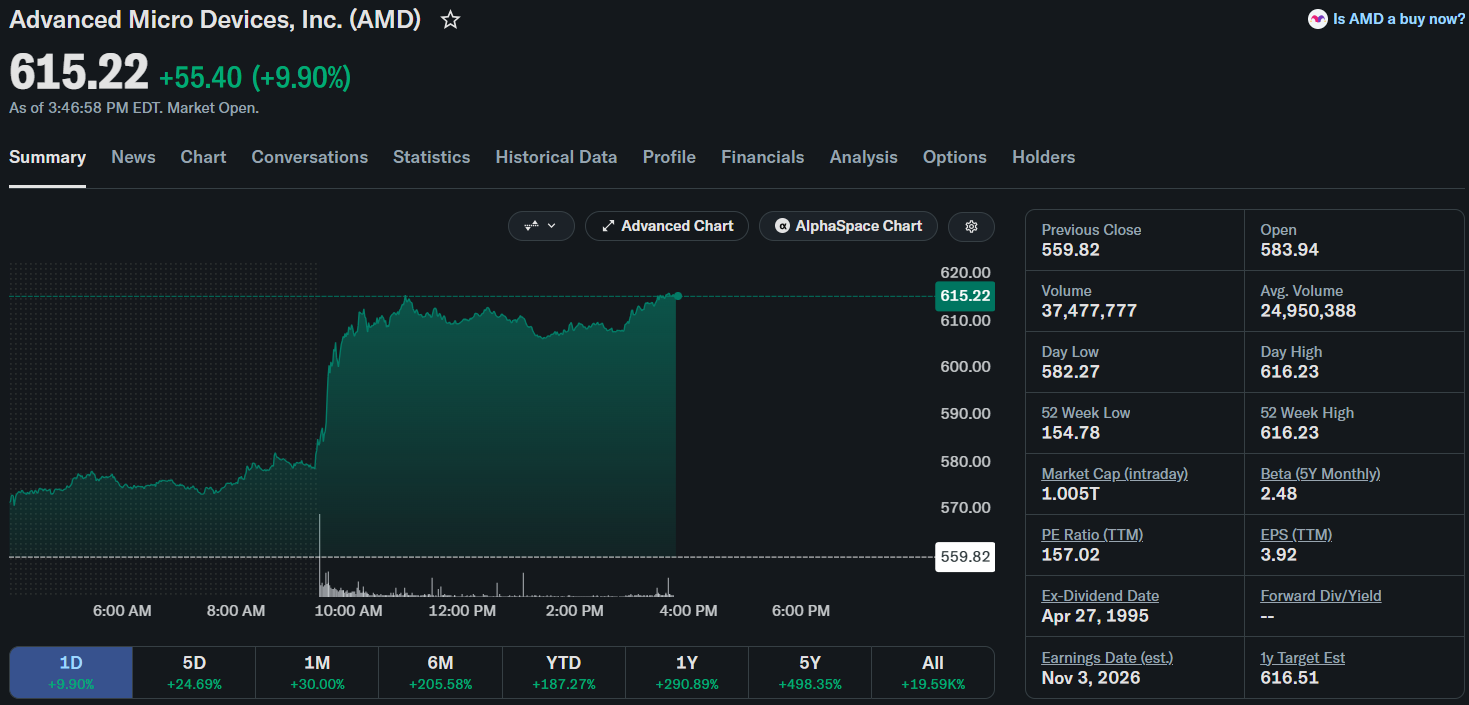Click the current price marker on chart
Image resolution: width=1469 pixels, height=705 pixels.
[x=965, y=295]
